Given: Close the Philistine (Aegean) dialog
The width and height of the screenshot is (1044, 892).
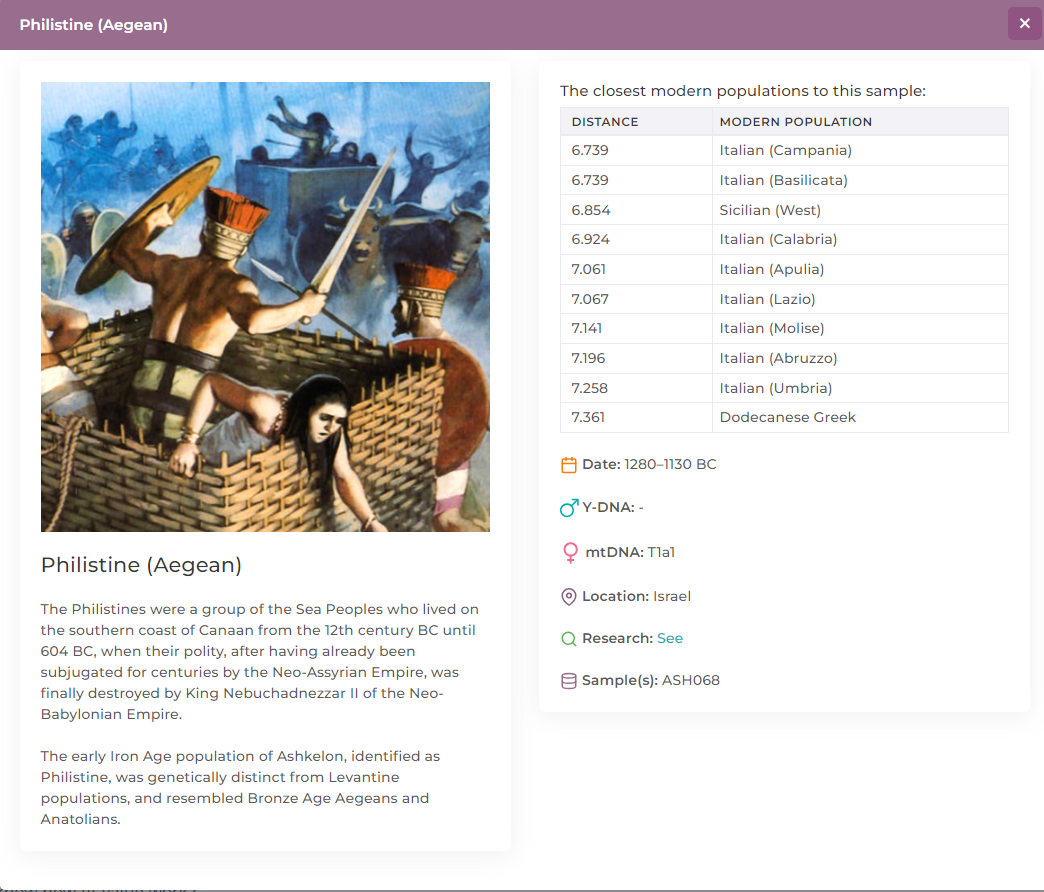Looking at the screenshot, I should pyautogui.click(x=1024, y=24).
